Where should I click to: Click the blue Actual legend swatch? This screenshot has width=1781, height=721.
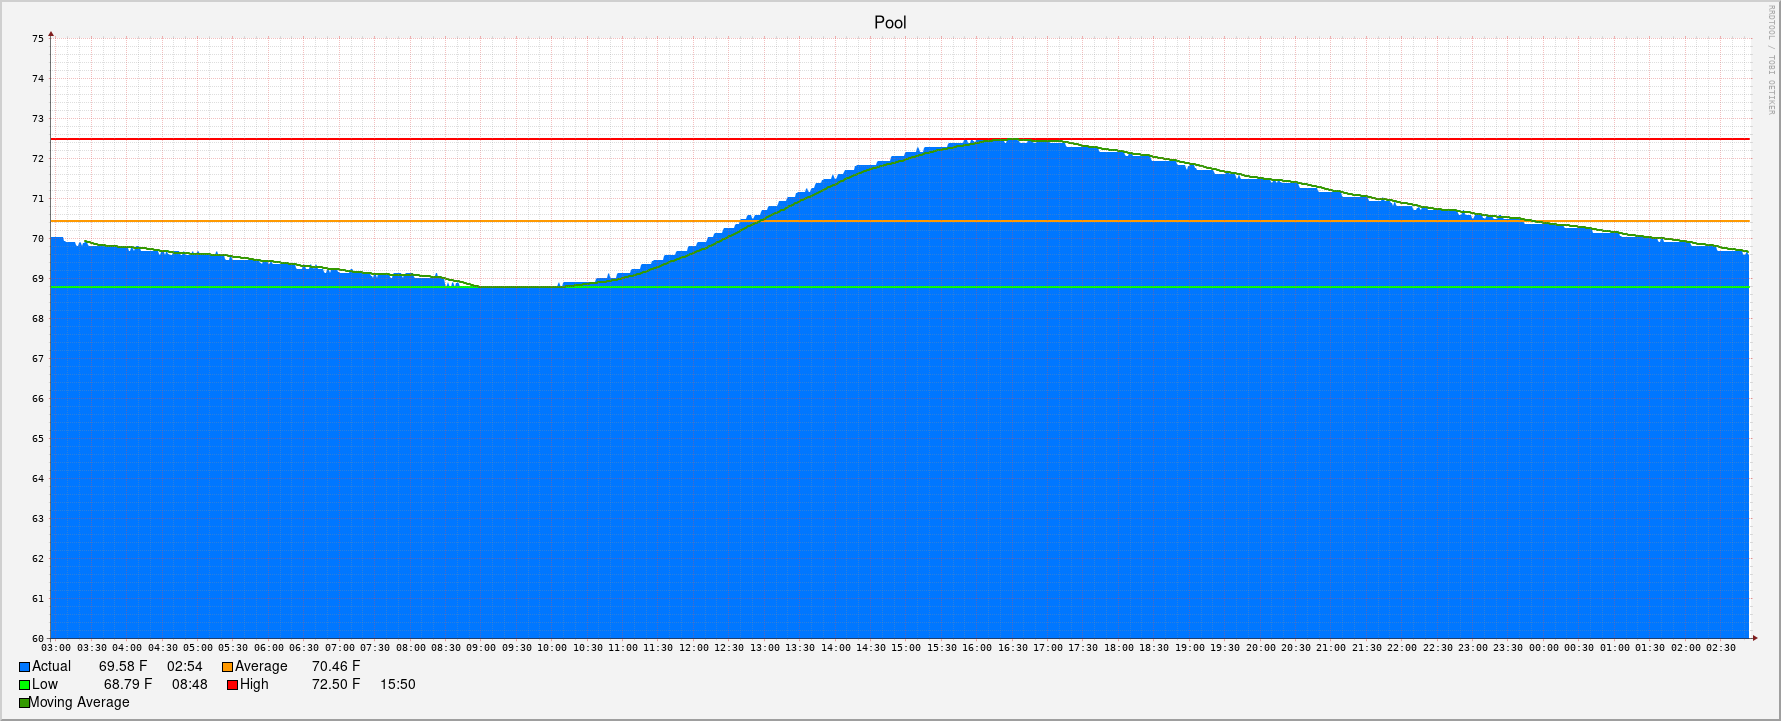point(24,667)
